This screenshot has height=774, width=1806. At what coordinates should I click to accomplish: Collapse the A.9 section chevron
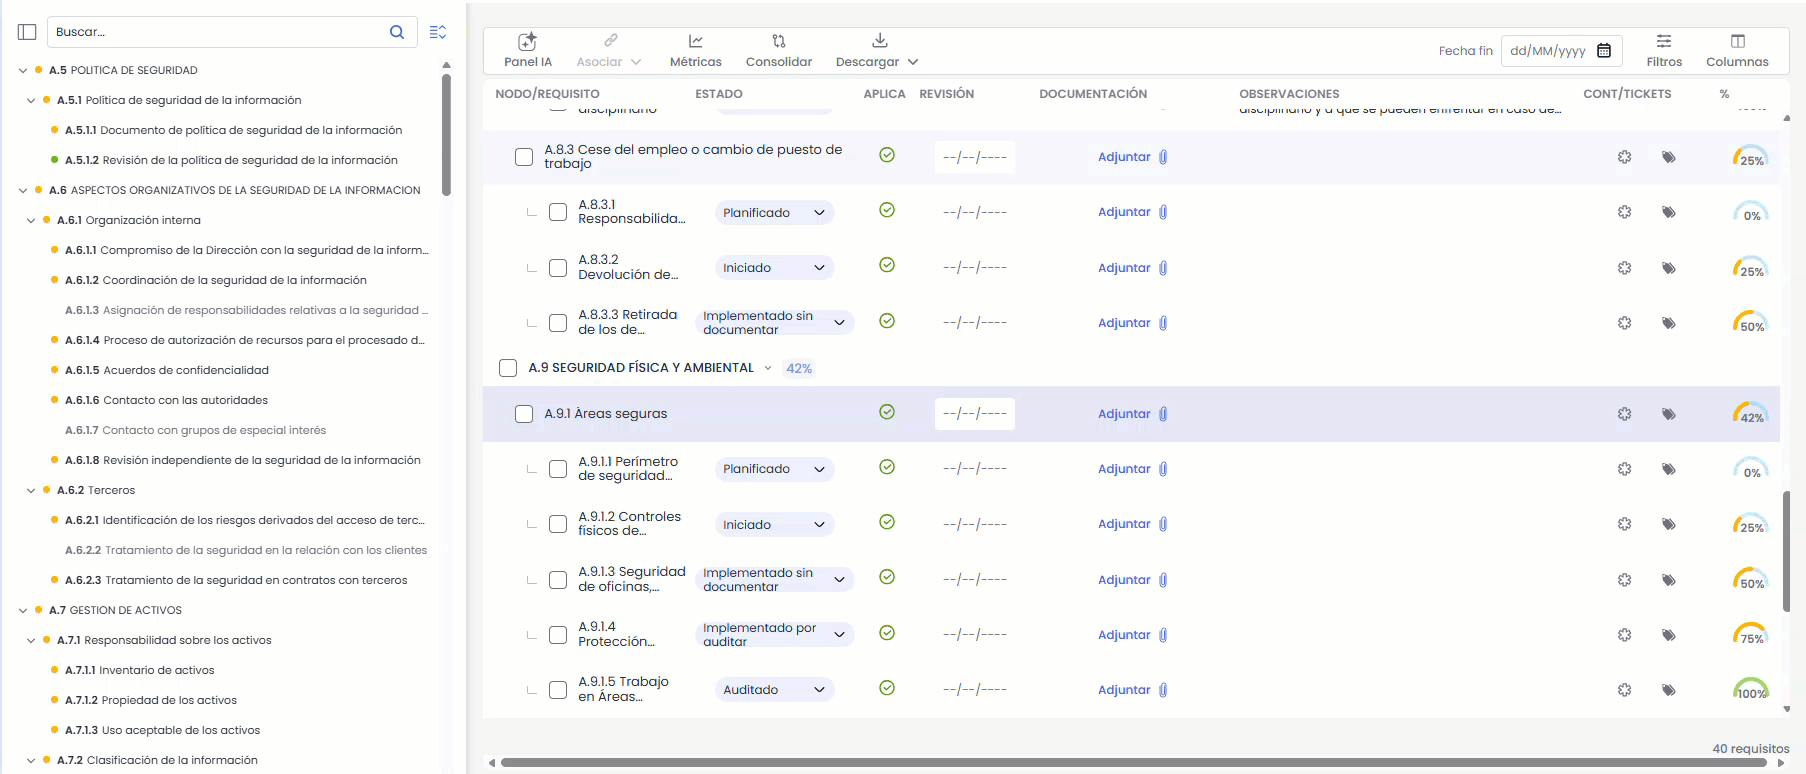point(768,368)
